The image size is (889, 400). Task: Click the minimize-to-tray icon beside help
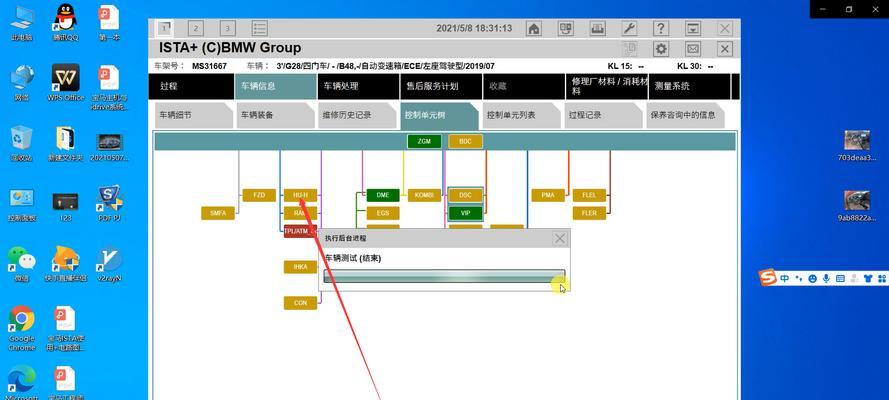[692, 28]
